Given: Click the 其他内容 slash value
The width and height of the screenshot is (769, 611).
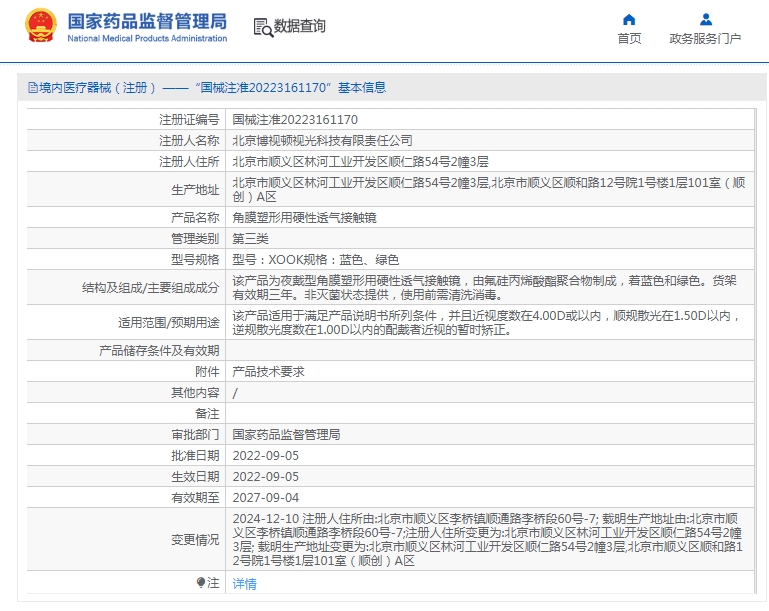Looking at the screenshot, I should (x=235, y=393).
